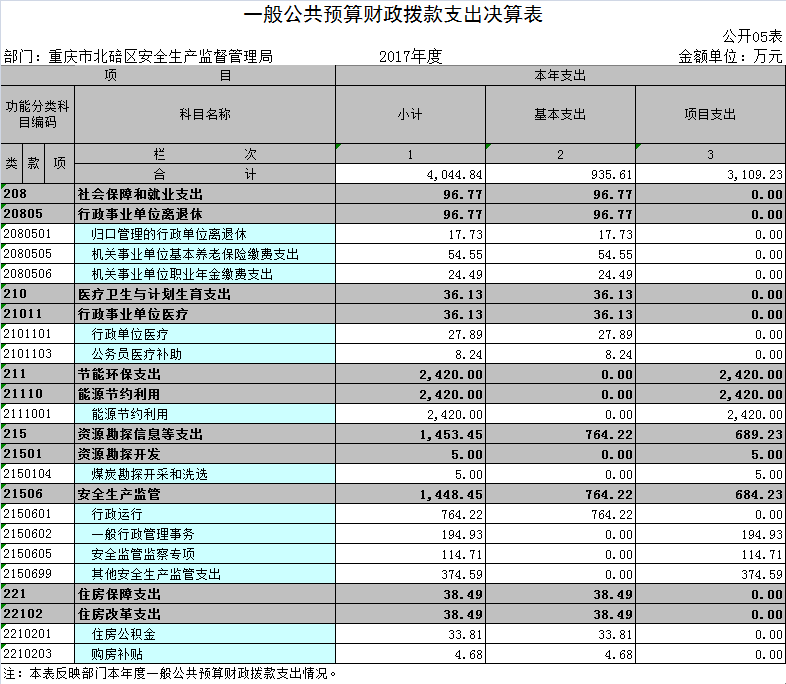Click the 医疗卫生与计划生育支出 row name
This screenshot has width=786, height=684.
pos(205,294)
